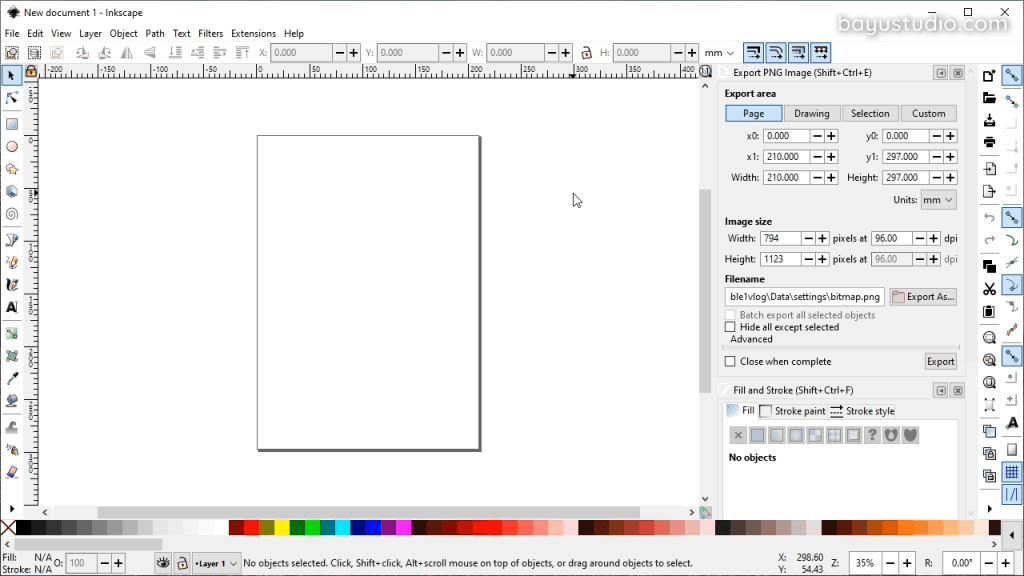Screen dimensions: 1024x576
Task: Toggle enable snapping button at top
Action: coord(1012,76)
